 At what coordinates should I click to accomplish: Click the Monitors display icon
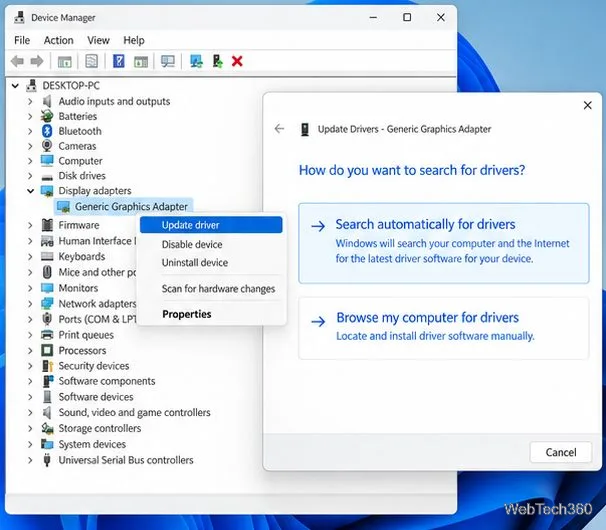tap(47, 288)
